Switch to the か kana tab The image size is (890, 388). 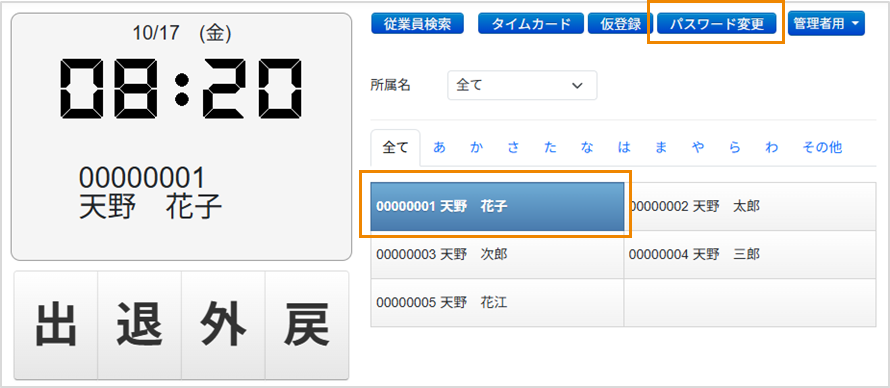pyautogui.click(x=476, y=147)
